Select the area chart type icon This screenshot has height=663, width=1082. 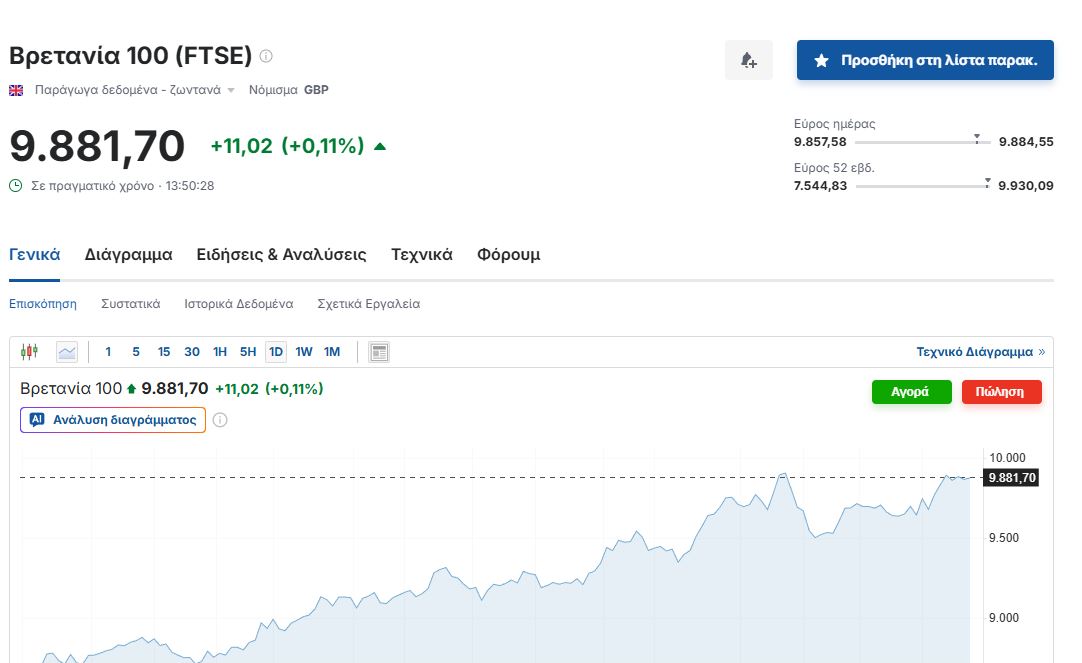pos(67,351)
